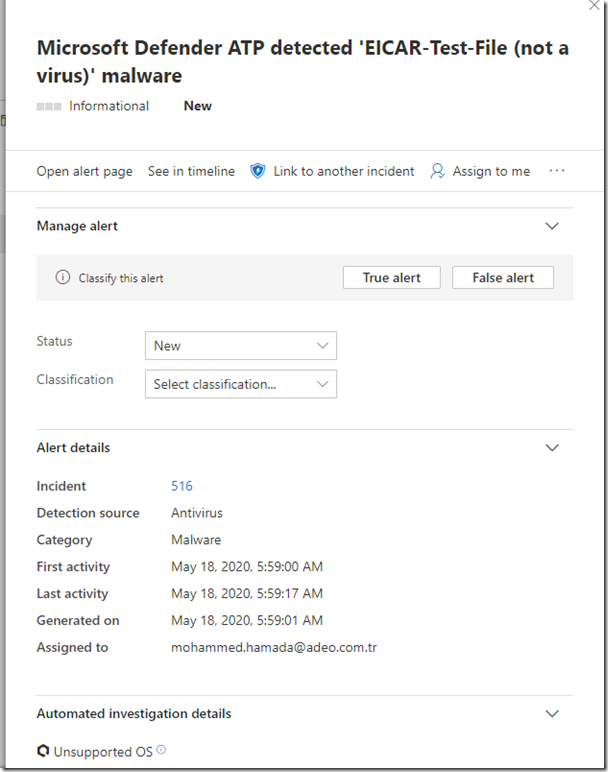
Task: Click the First activity label
Action: tap(73, 567)
